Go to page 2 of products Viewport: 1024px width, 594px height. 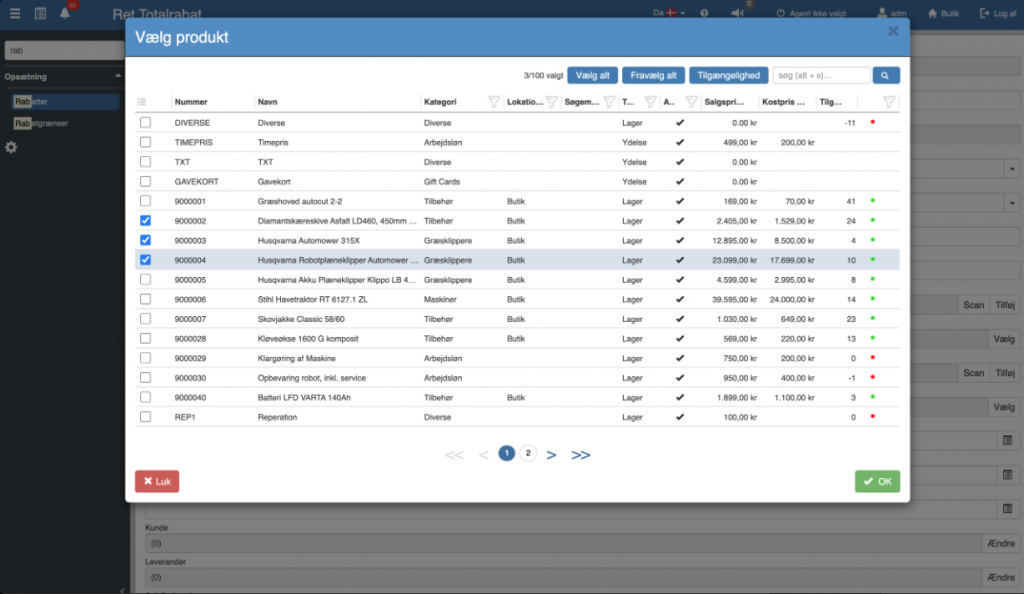528,453
